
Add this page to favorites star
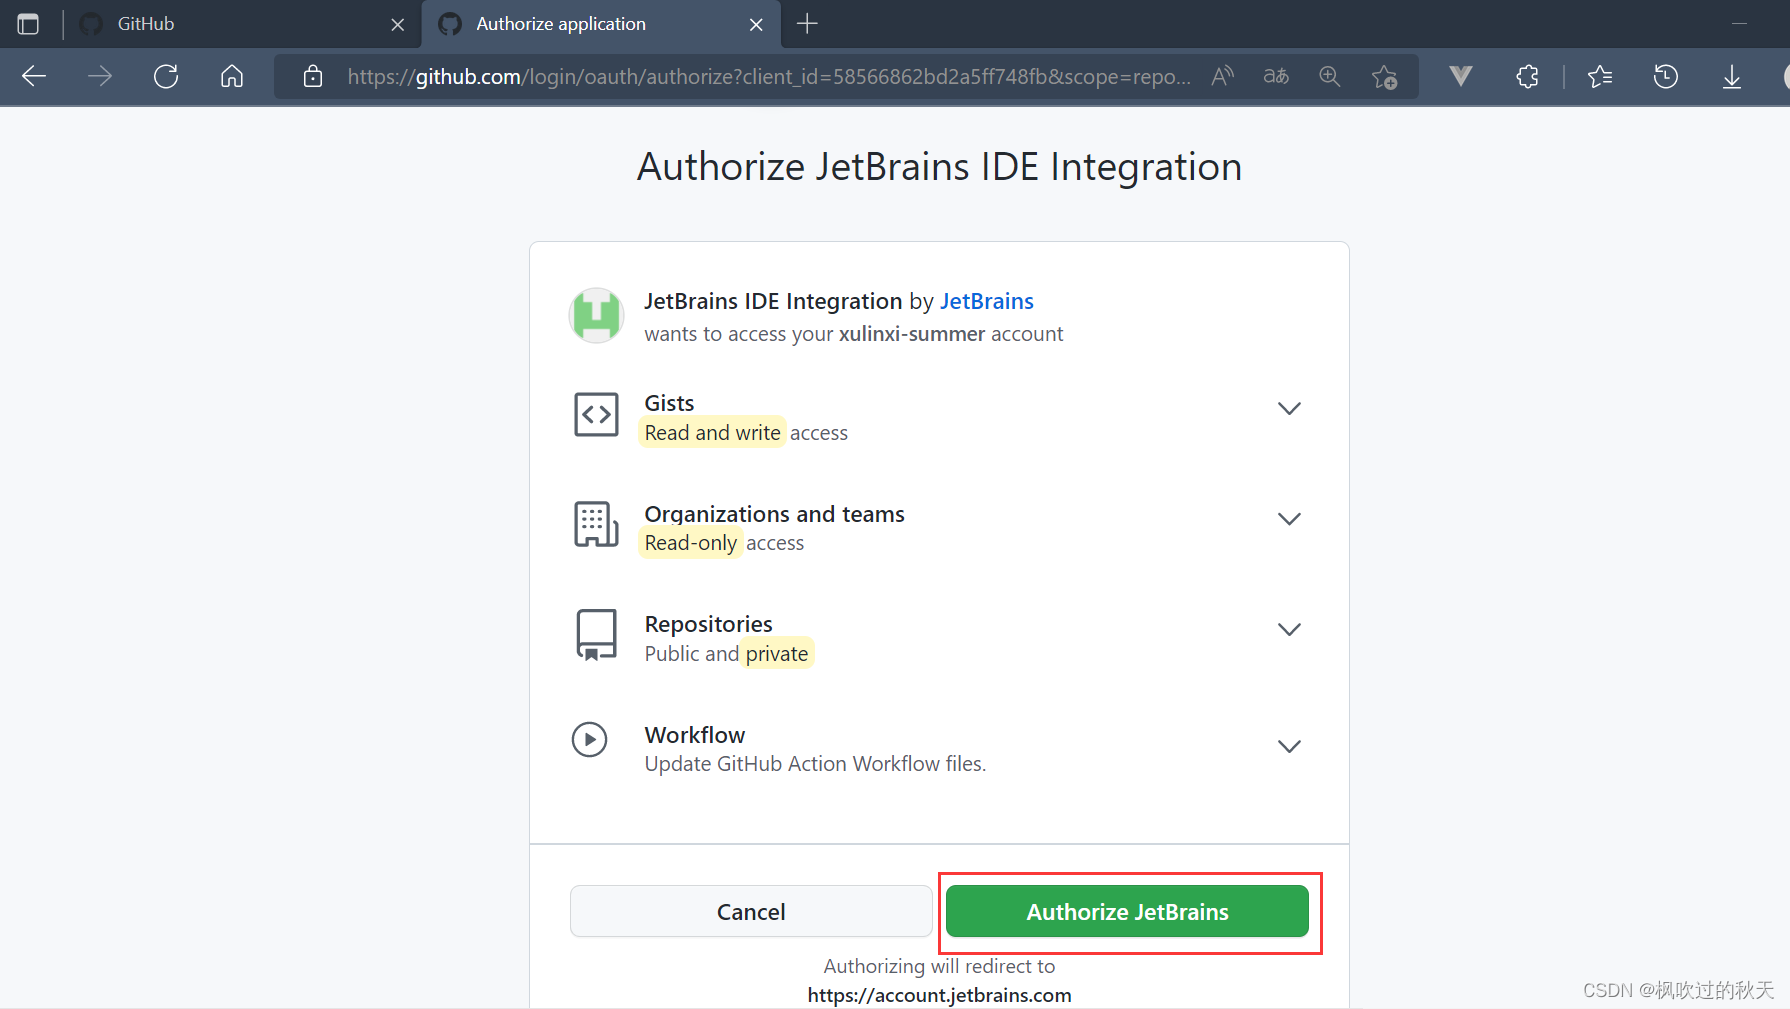click(1385, 76)
